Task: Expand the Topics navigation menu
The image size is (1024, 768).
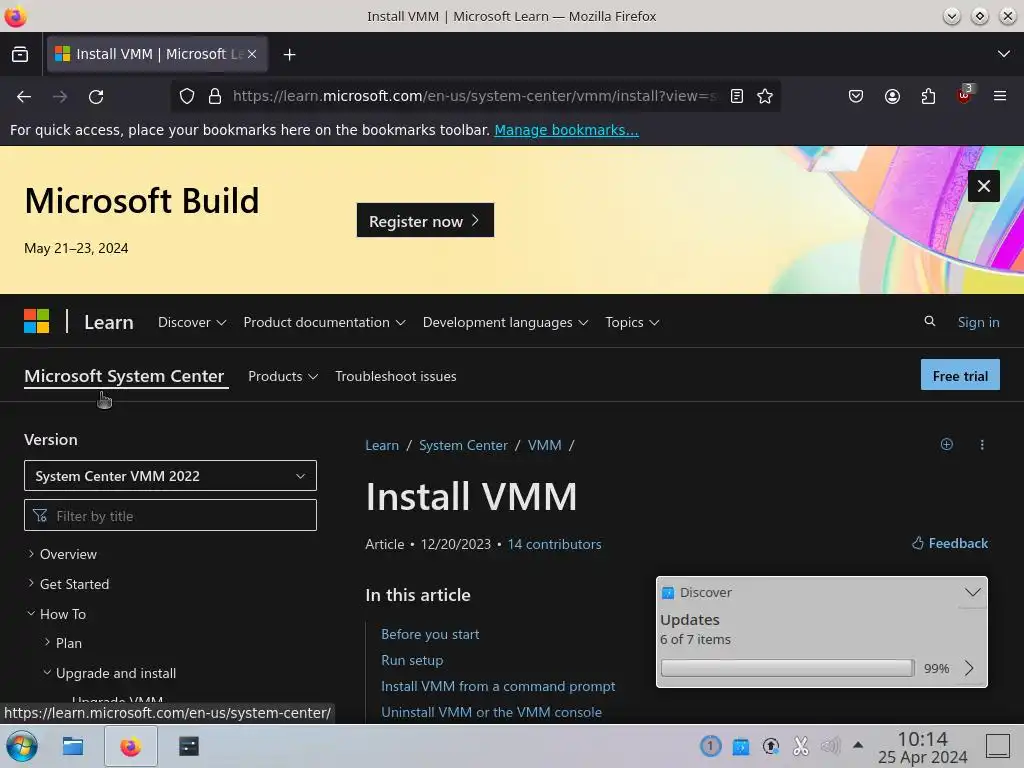Action: (632, 322)
